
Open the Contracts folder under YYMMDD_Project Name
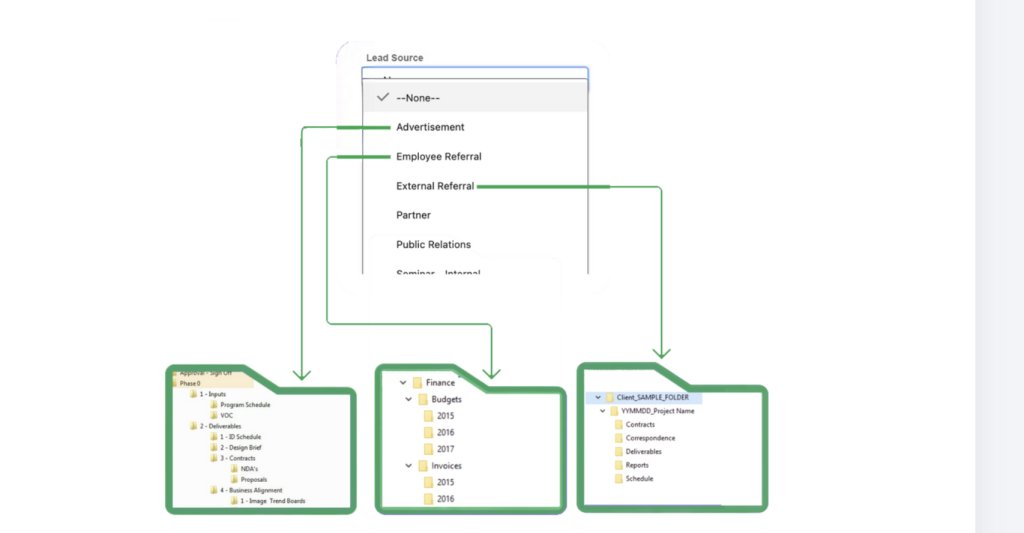point(640,425)
